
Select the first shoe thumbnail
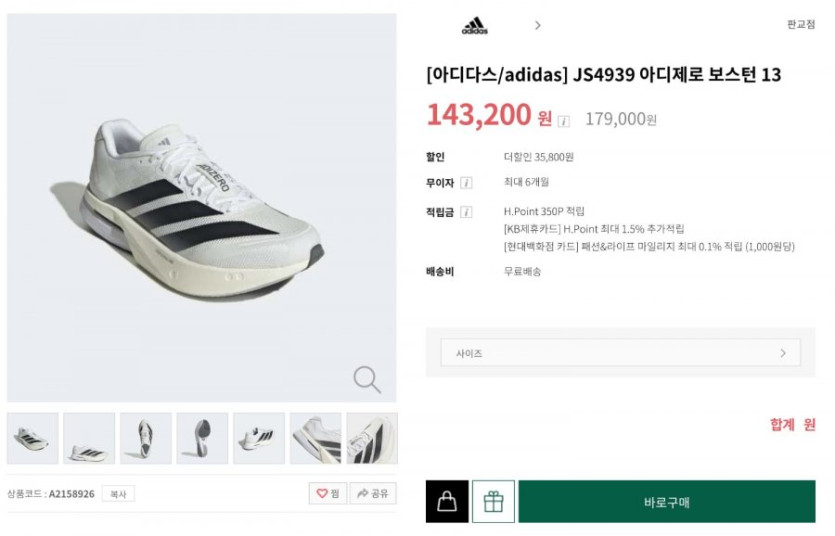(32, 438)
